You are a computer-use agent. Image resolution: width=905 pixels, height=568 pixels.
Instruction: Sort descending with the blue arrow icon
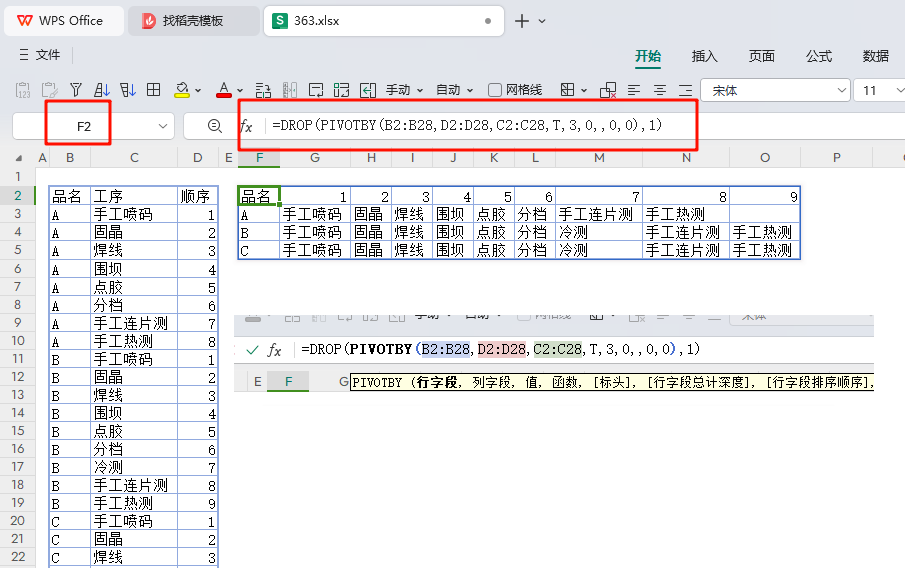tap(128, 90)
